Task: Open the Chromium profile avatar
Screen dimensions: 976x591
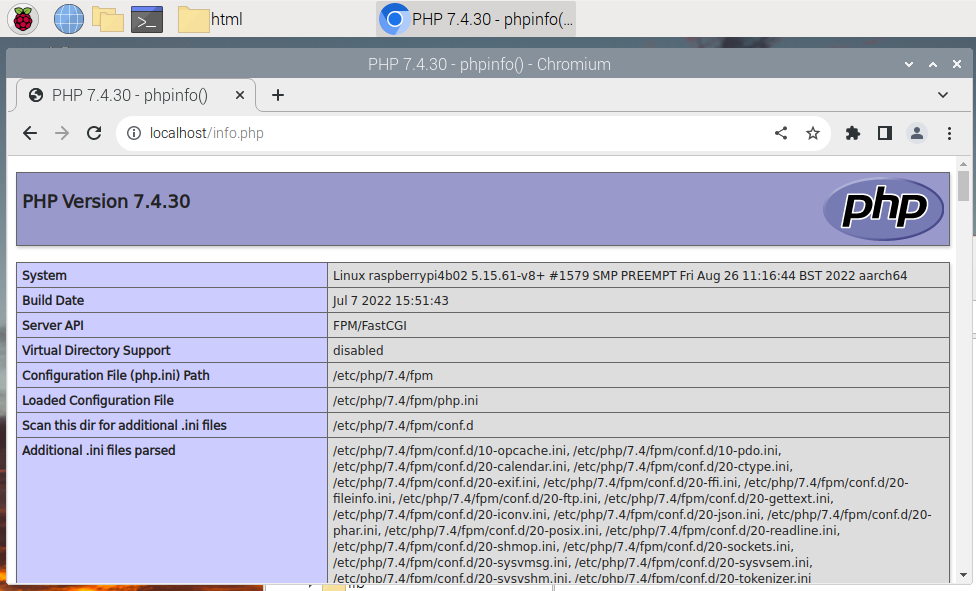Action: (x=916, y=133)
